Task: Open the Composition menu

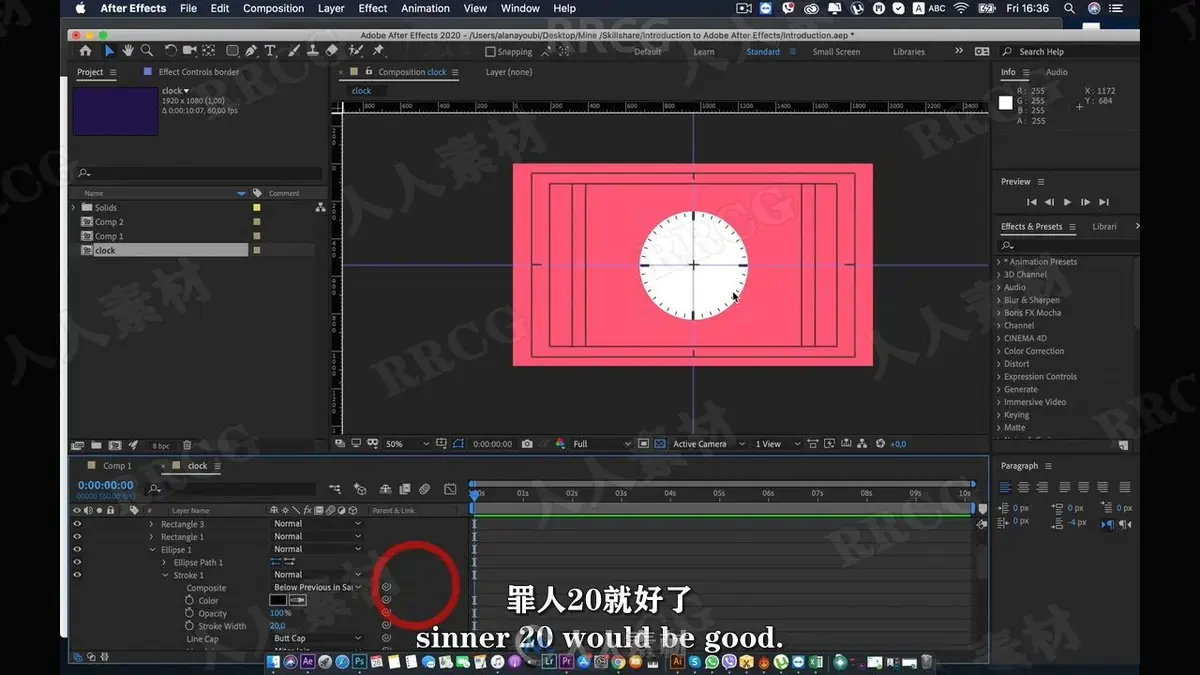Action: tap(273, 8)
